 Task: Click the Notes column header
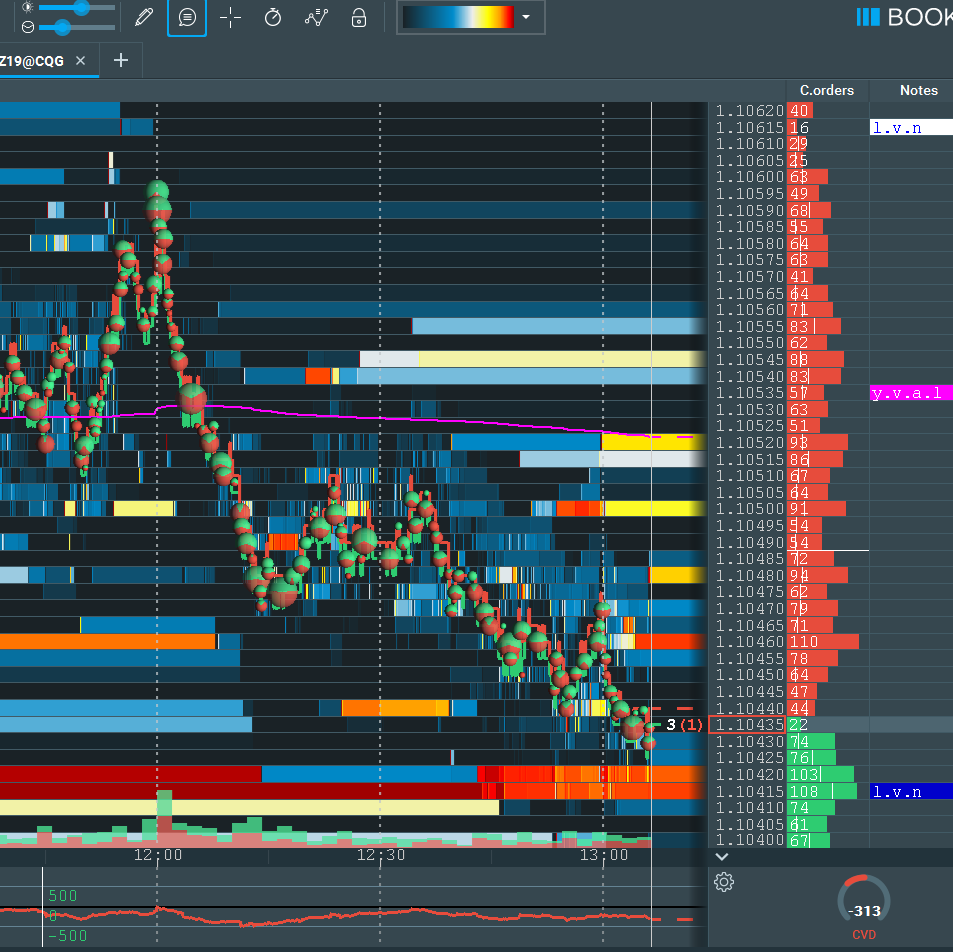click(x=918, y=90)
